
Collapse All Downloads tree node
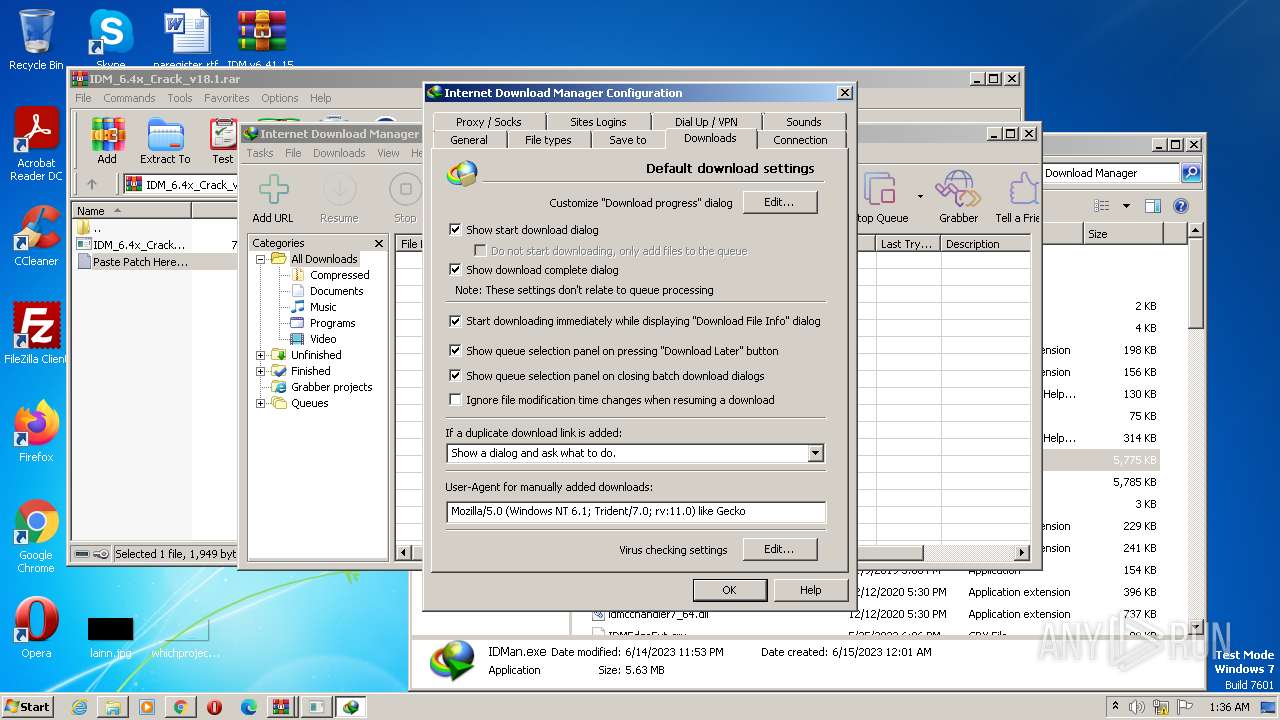pyautogui.click(x=261, y=259)
